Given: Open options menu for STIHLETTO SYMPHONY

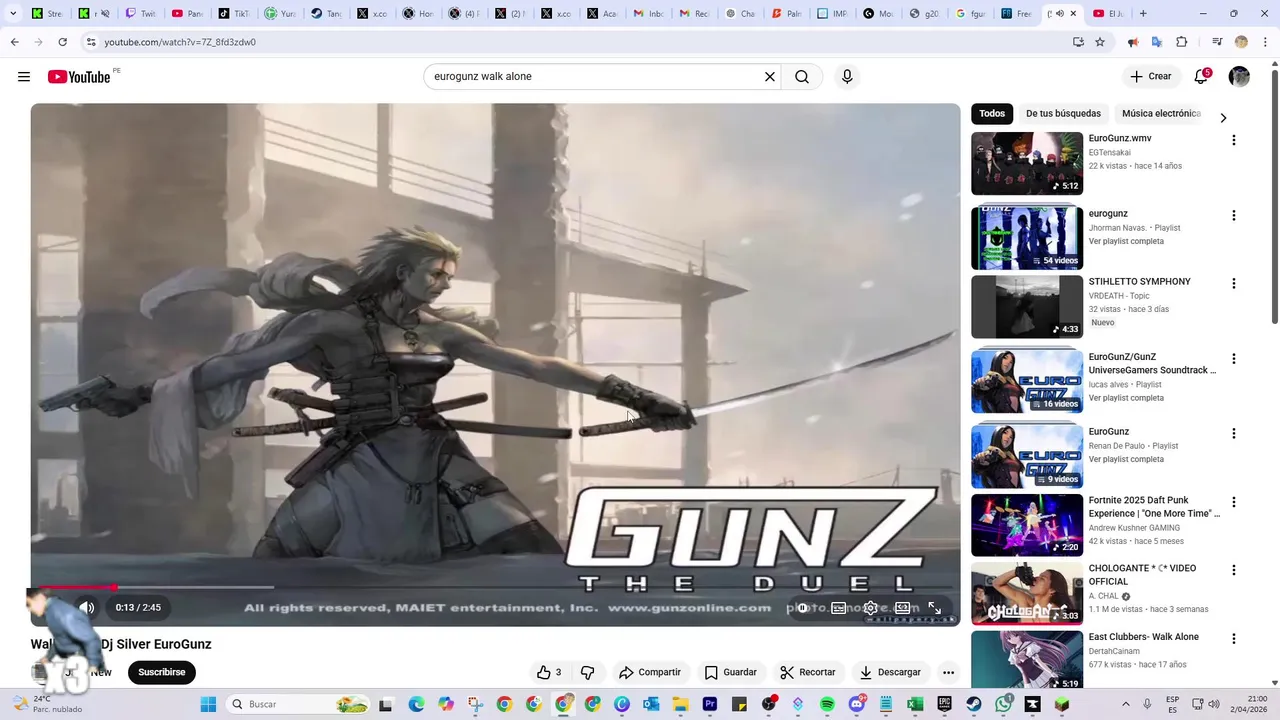Looking at the screenshot, I should (1233, 283).
